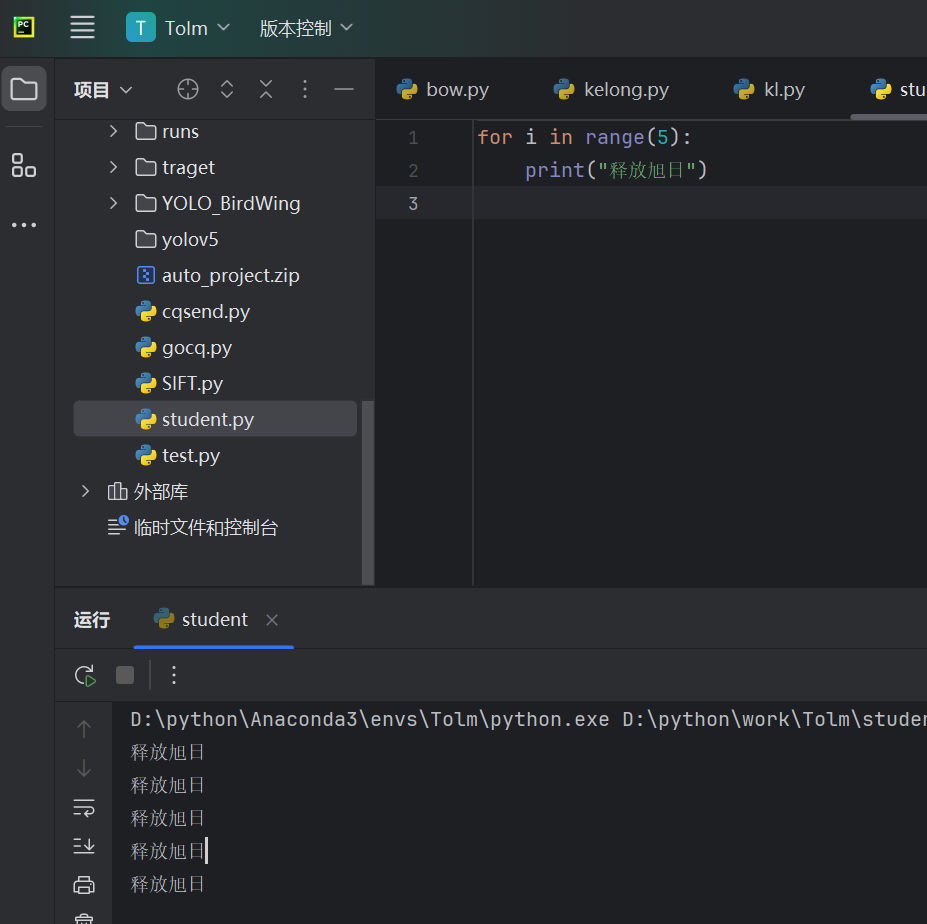This screenshot has height=924, width=927.
Task: Open the Tolm project dropdown
Action: (178, 28)
